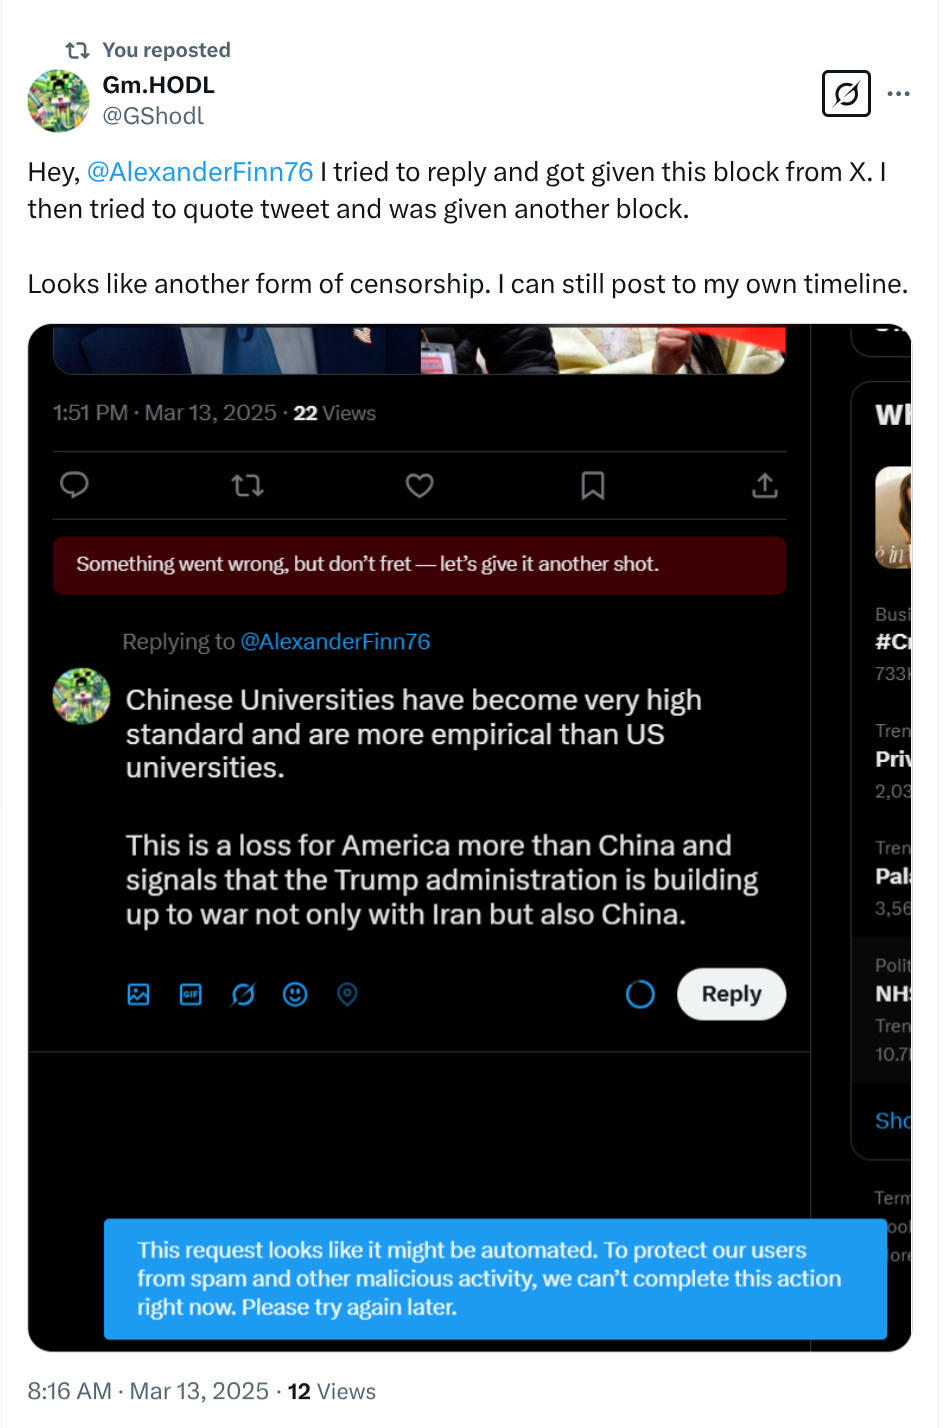This screenshot has height=1428, width=952.
Task: Click the comment bubble icon in the screenshot
Action: pyautogui.click(x=75, y=485)
